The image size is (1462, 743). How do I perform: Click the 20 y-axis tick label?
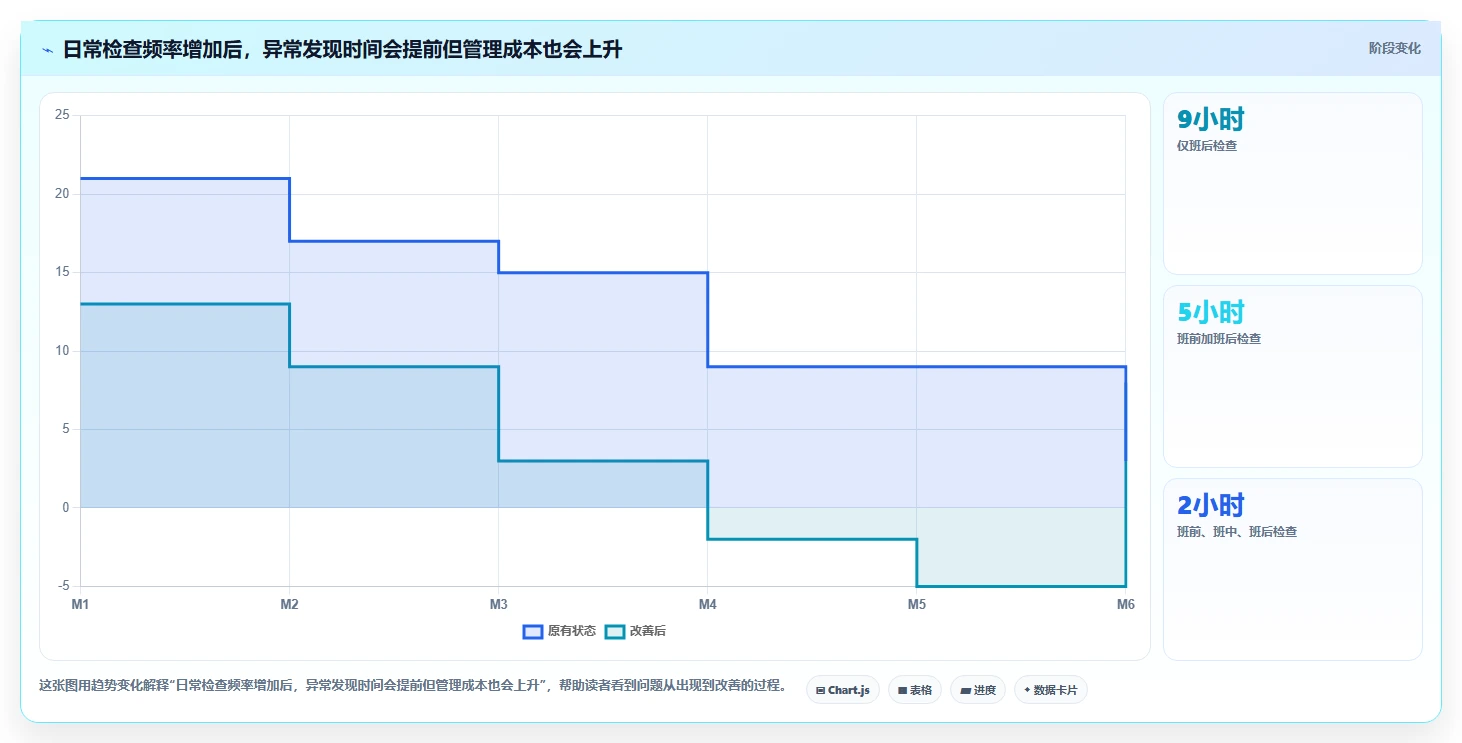pyautogui.click(x=62, y=194)
